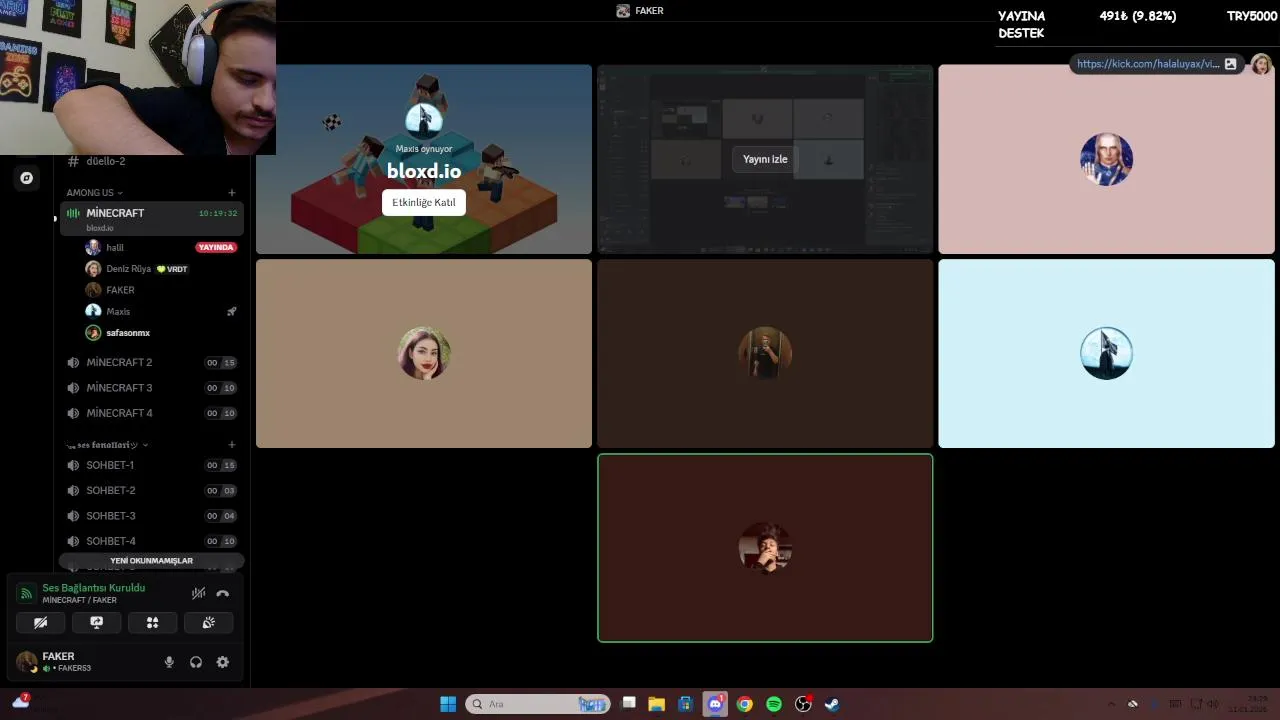1280x720 pixels.
Task: Open the Windows Start menu
Action: click(x=448, y=704)
